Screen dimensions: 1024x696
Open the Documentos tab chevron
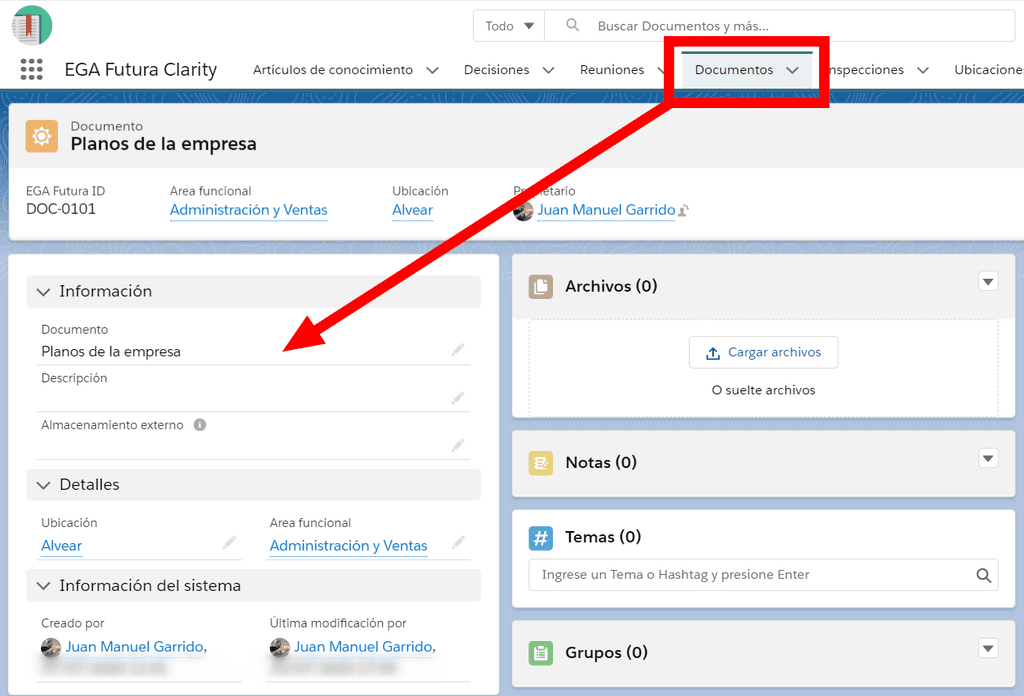(792, 70)
